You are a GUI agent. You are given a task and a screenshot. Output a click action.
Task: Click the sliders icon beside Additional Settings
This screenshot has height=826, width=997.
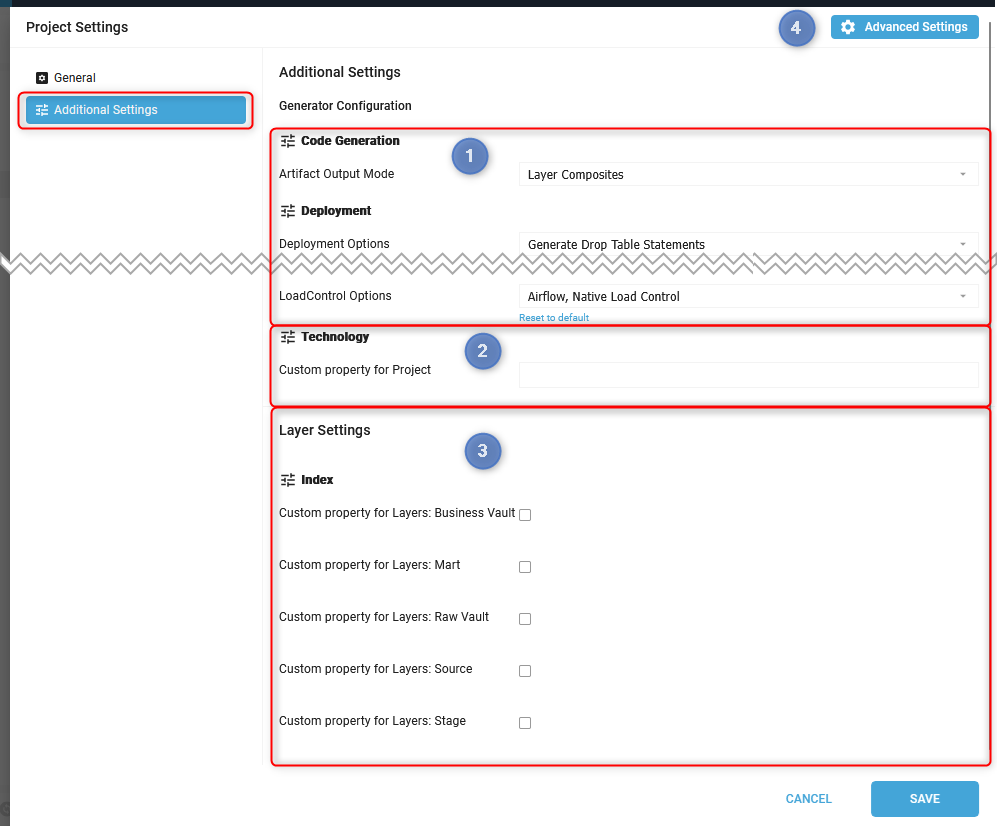42,110
